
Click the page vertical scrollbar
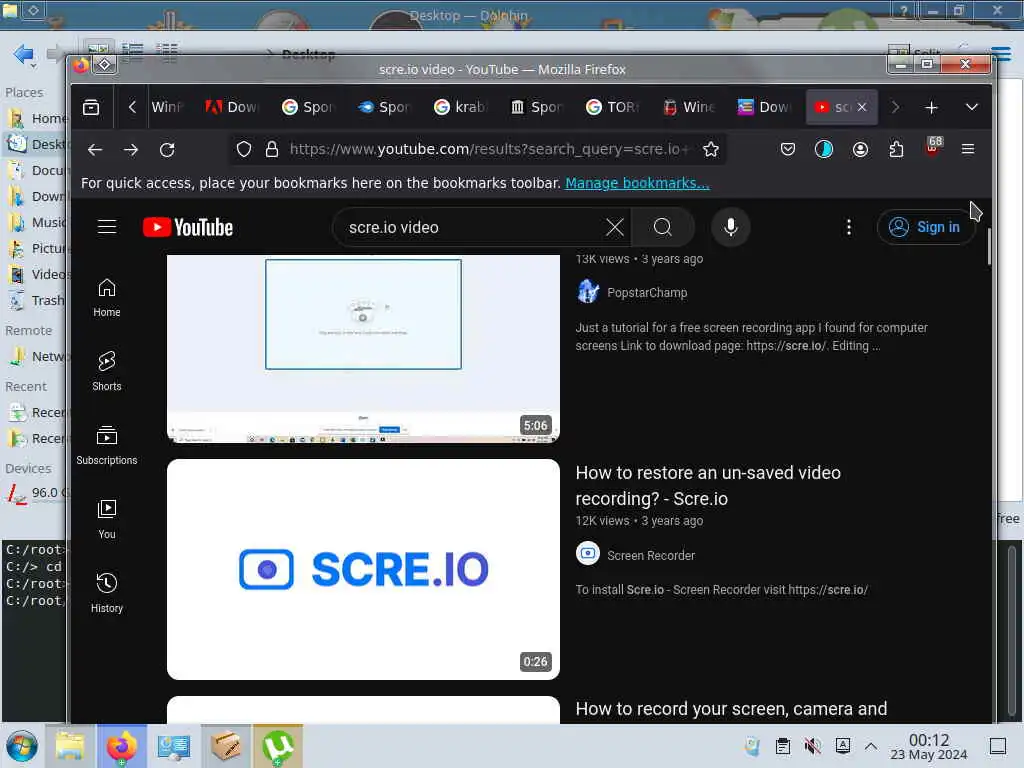(x=989, y=246)
